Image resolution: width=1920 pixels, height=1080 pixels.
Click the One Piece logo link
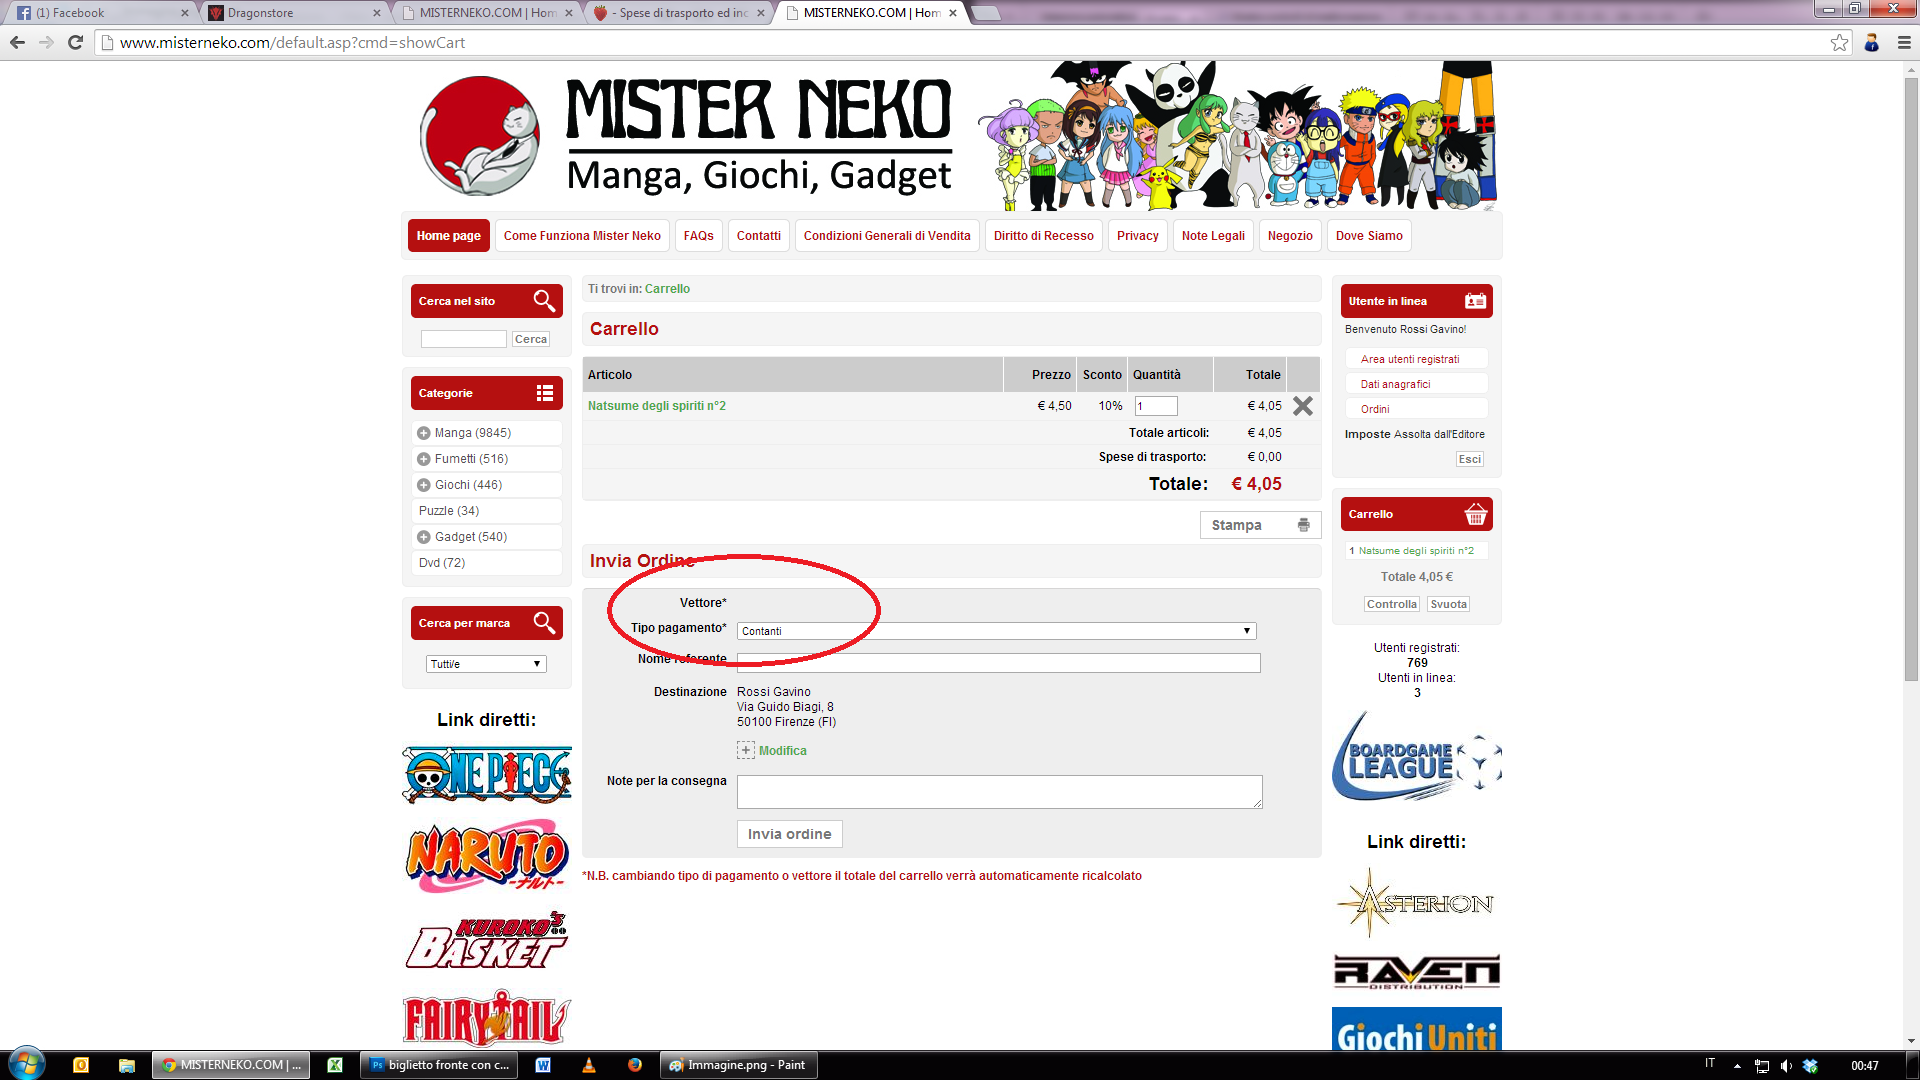coord(487,775)
